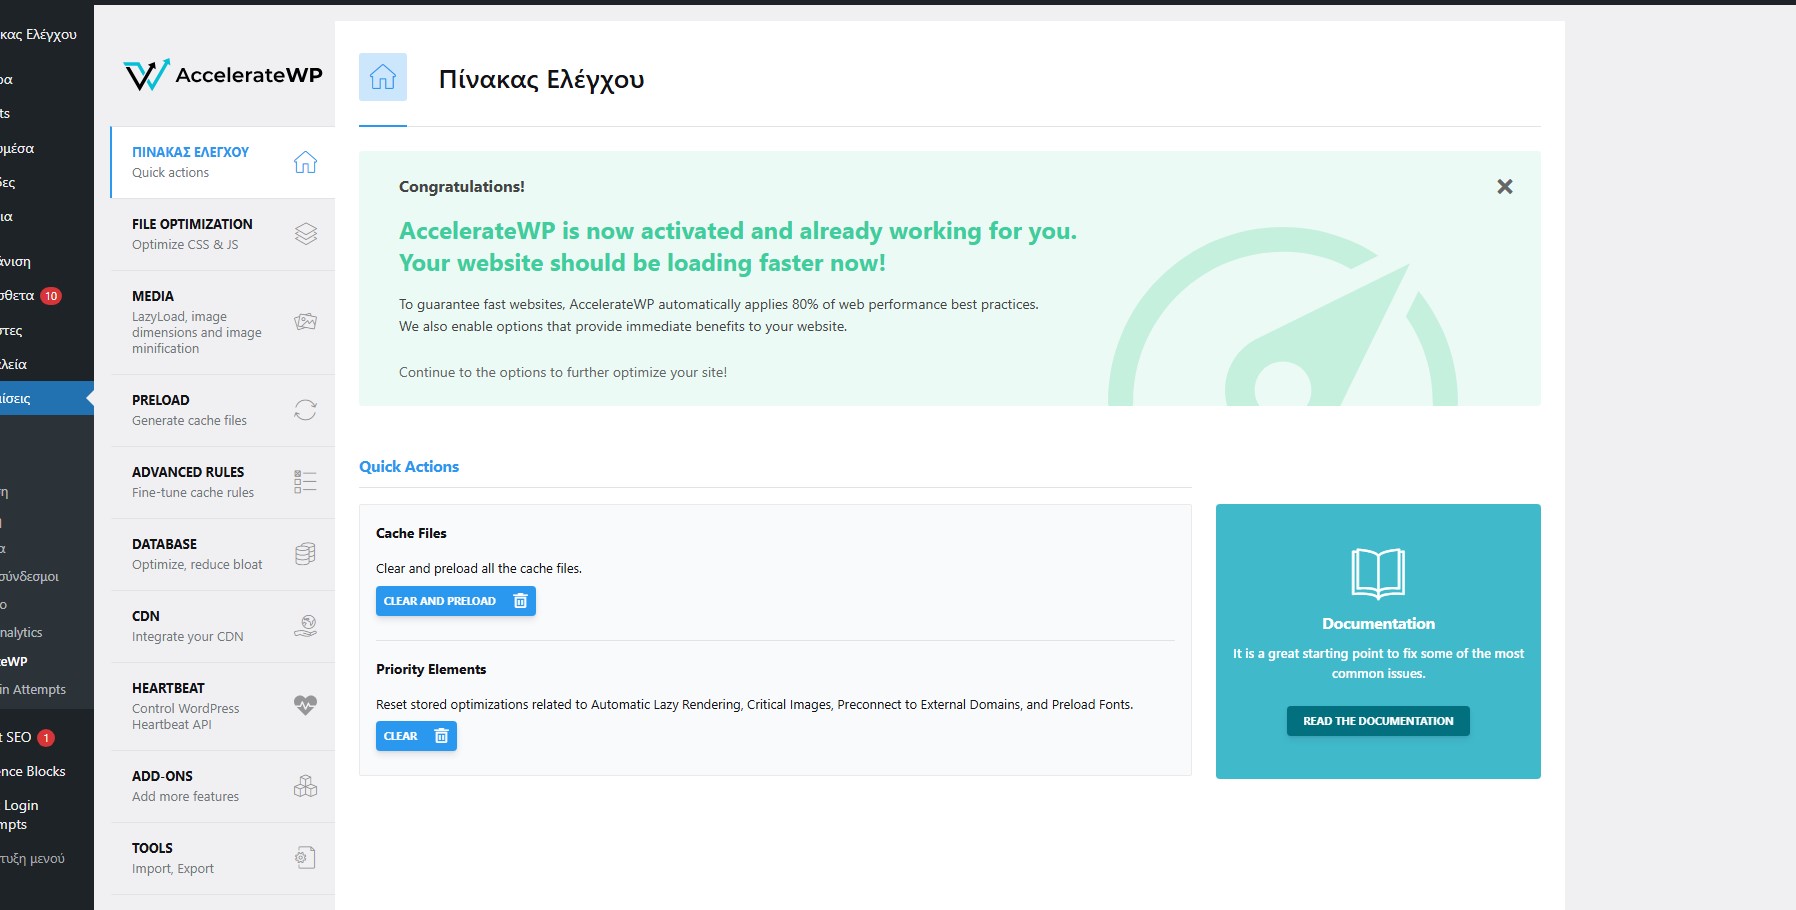Image resolution: width=1796 pixels, height=910 pixels.
Task: Click the red 1 badge next to SEO
Action: click(46, 738)
